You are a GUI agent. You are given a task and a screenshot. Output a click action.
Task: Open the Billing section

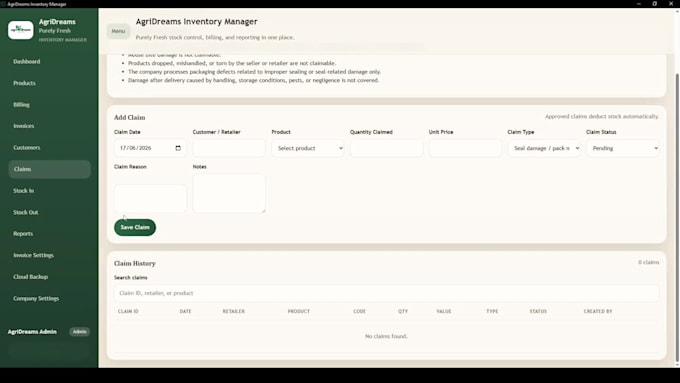pos(49,105)
